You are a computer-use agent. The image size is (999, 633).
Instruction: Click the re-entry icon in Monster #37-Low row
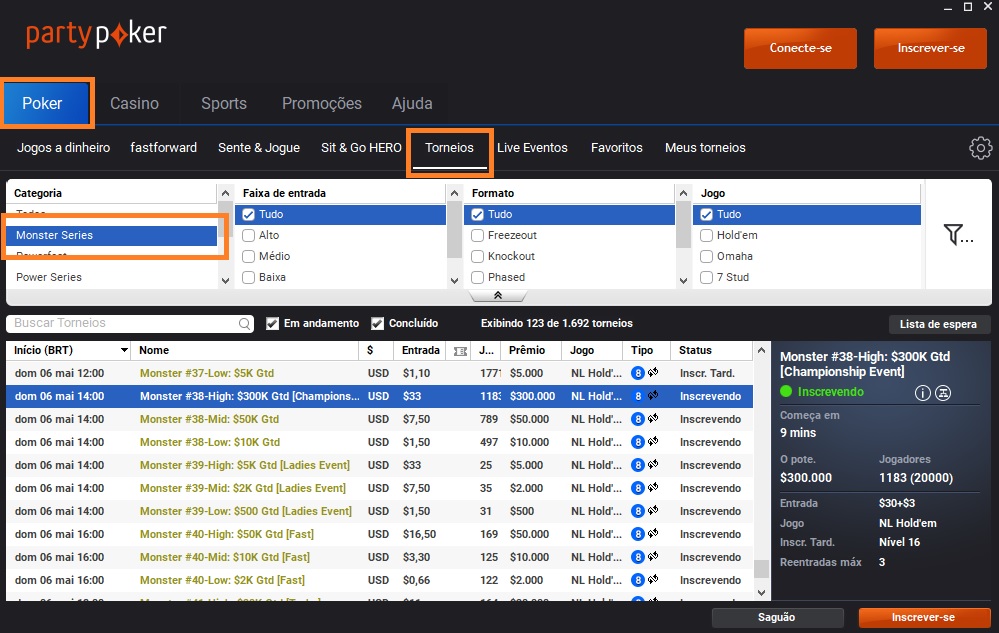coord(653,373)
